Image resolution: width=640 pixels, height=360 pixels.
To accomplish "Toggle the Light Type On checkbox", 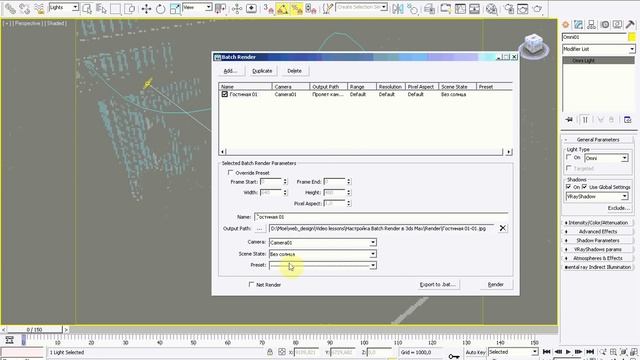I will click(569, 158).
